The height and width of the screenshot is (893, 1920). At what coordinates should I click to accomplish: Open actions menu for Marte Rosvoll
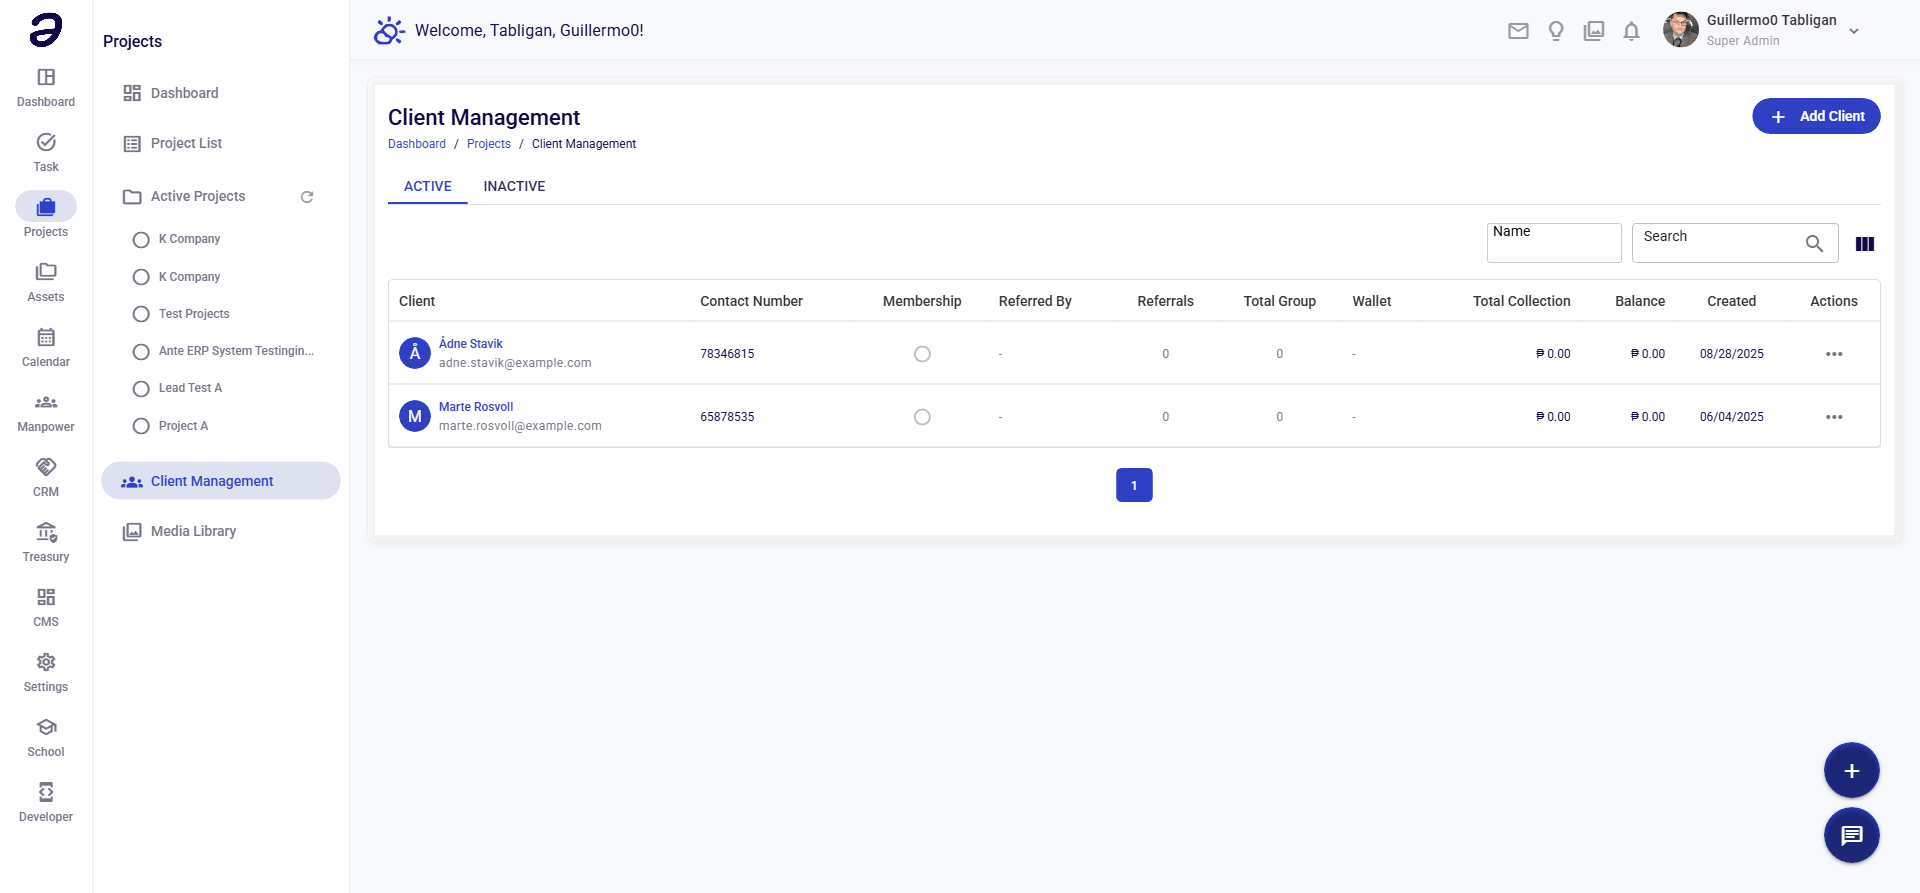tap(1833, 417)
